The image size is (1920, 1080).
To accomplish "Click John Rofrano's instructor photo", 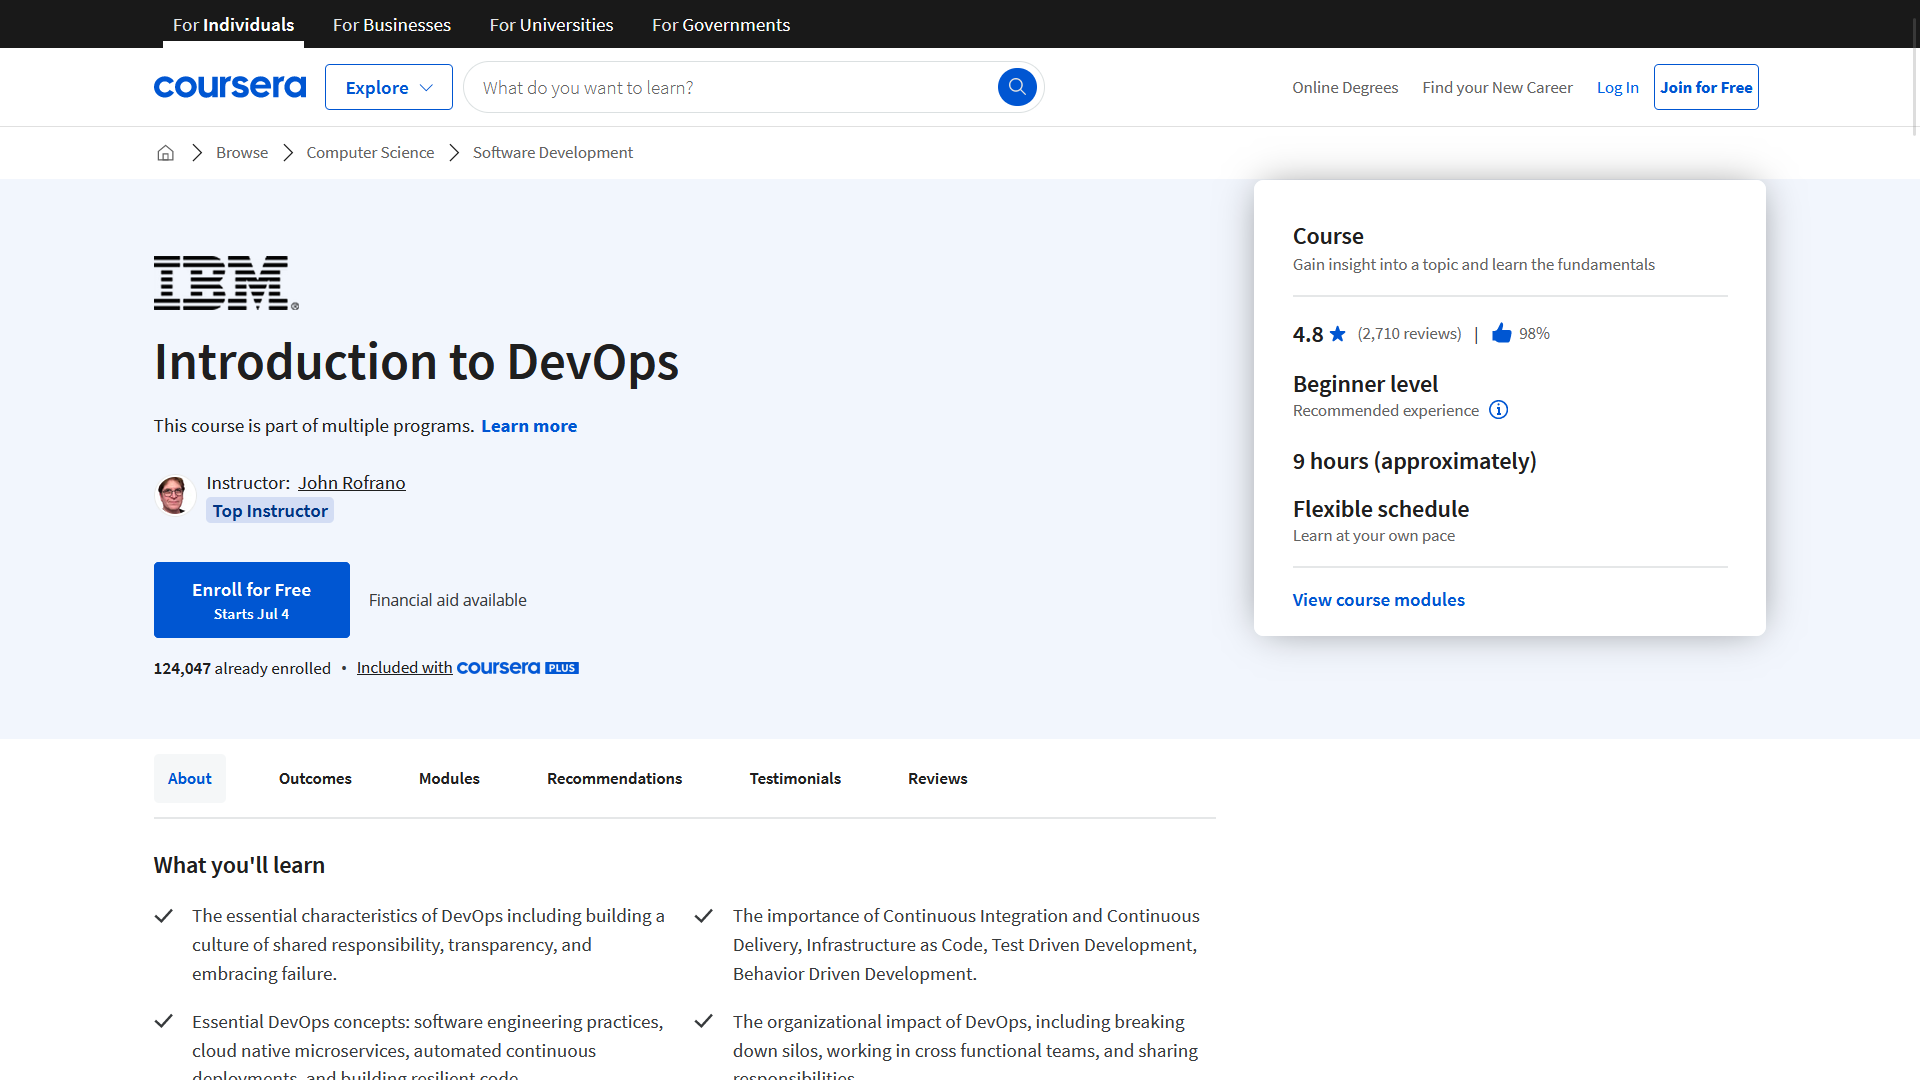I will tap(174, 496).
